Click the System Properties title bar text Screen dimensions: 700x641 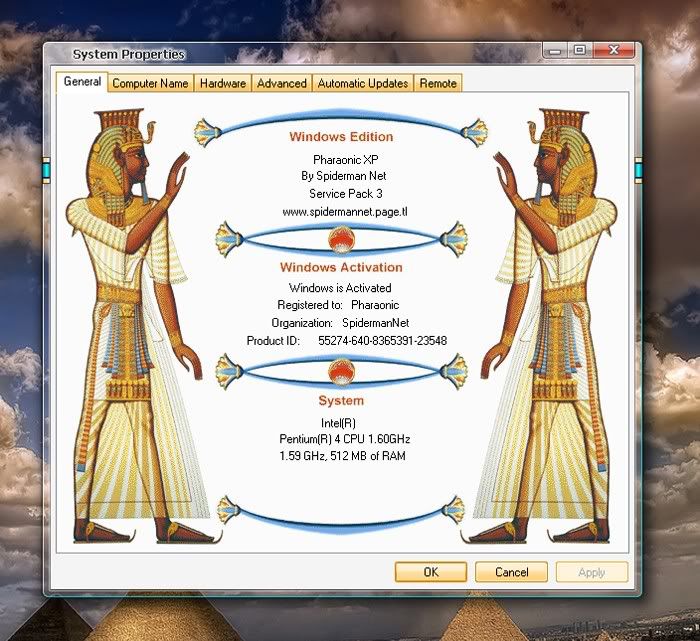pos(129,54)
